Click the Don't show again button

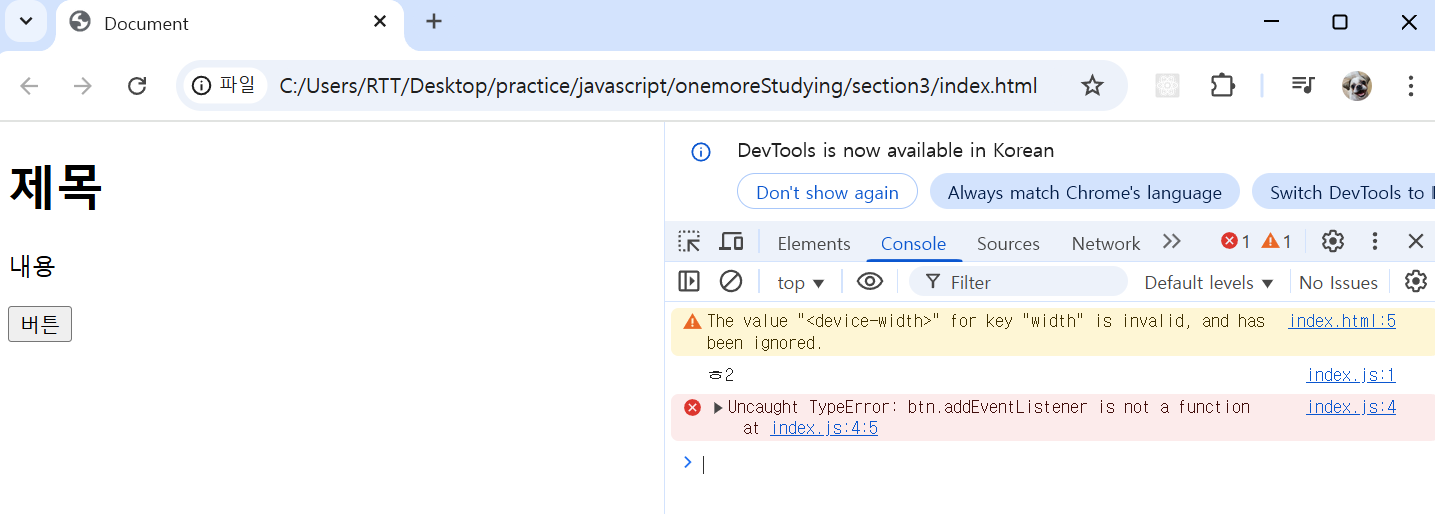[827, 192]
